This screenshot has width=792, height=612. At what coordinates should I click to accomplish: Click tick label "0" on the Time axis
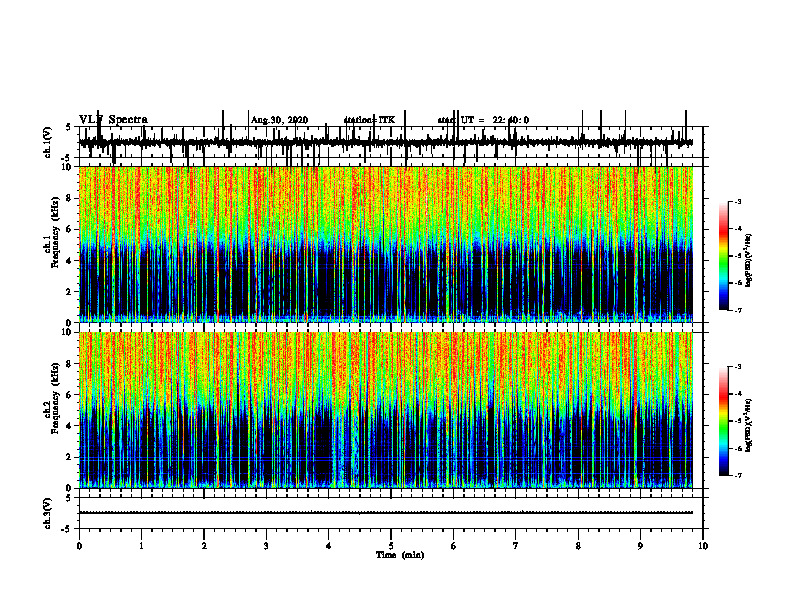tap(79, 546)
